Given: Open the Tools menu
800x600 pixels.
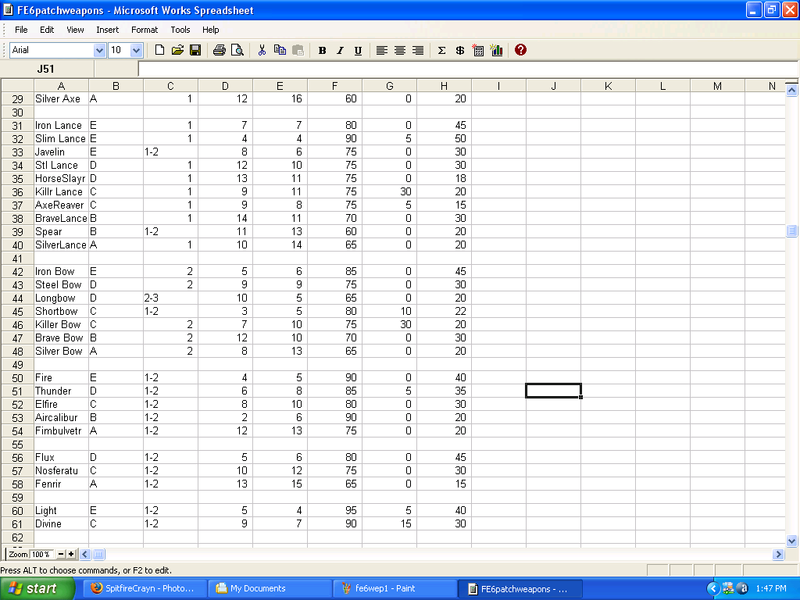Looking at the screenshot, I should [180, 30].
